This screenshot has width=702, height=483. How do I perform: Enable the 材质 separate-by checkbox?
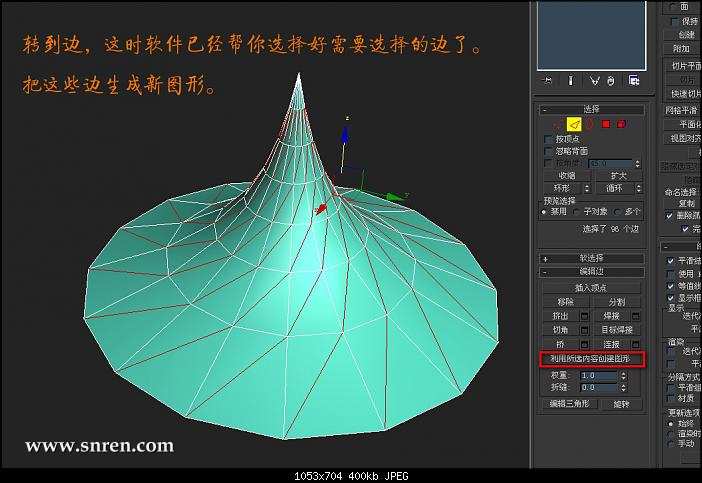[x=670, y=398]
